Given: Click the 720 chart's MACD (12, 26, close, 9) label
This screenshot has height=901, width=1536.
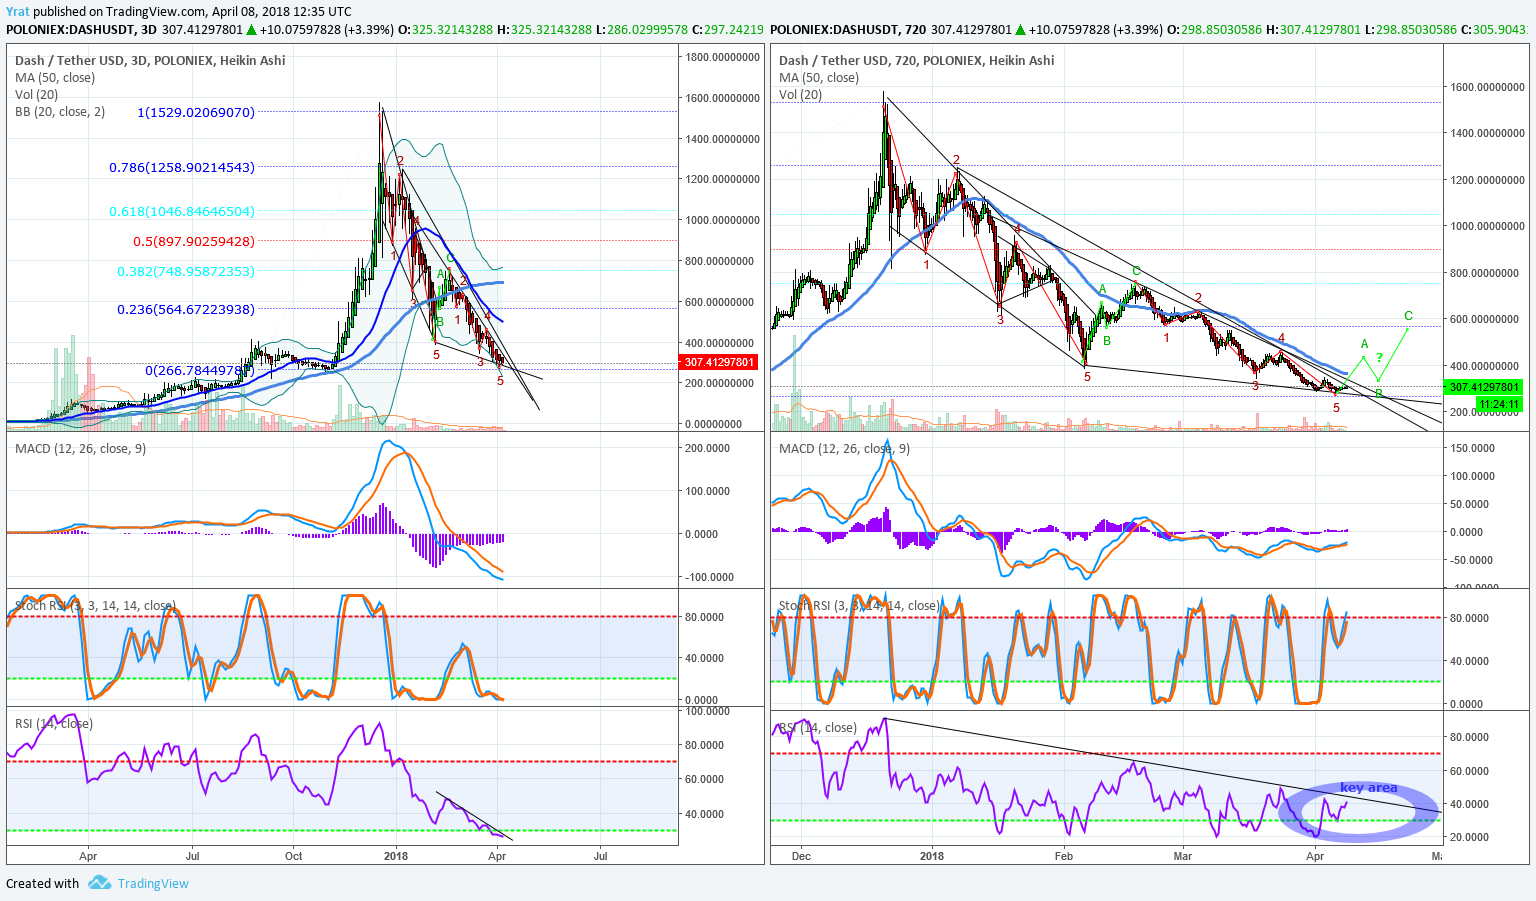Looking at the screenshot, I should [x=844, y=448].
